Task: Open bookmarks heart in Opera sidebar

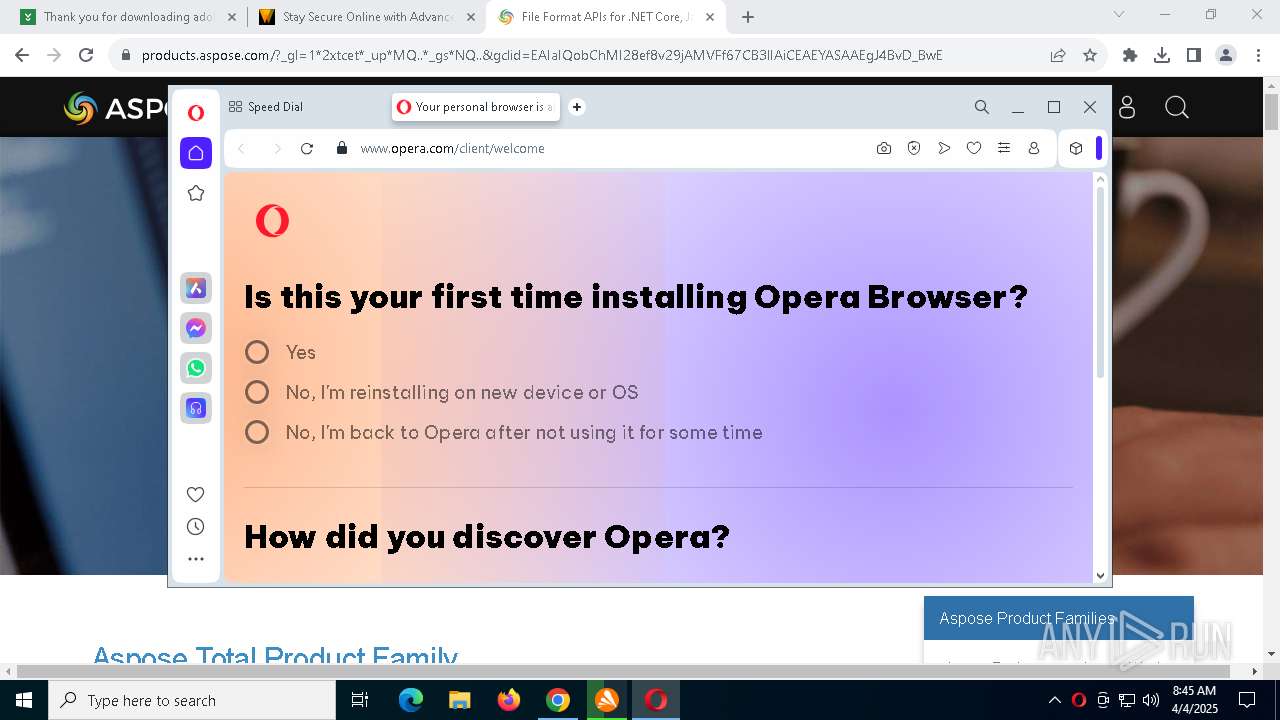Action: coord(196,494)
